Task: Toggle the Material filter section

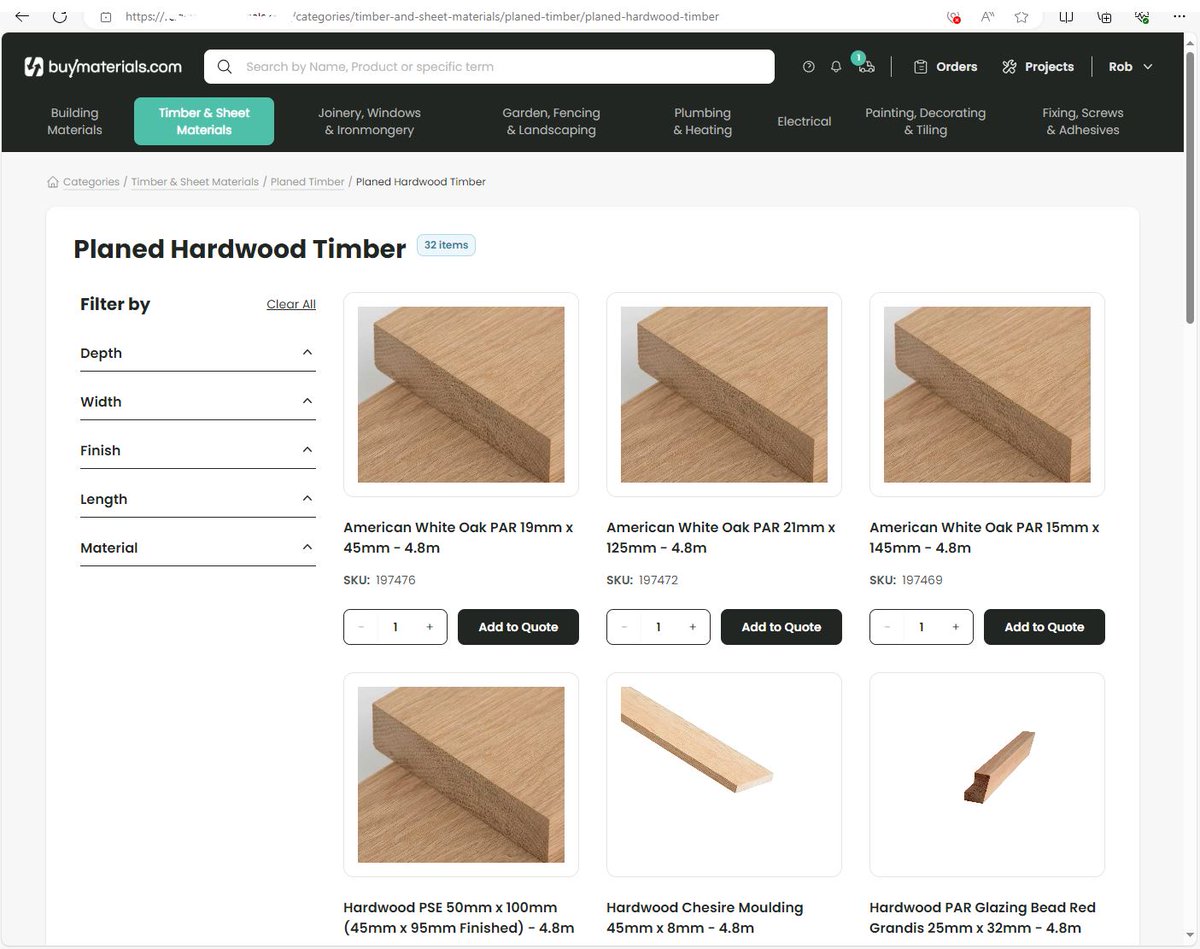Action: point(198,548)
